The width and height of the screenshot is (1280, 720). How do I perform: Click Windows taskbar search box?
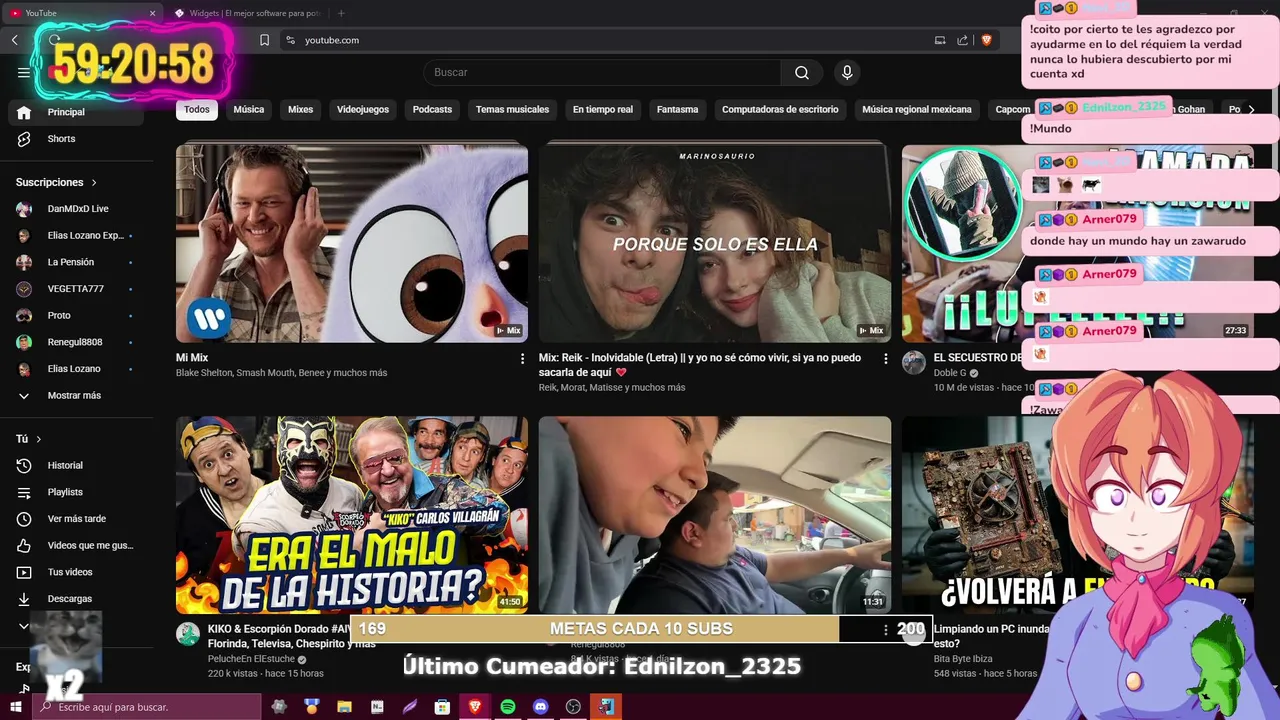(146, 707)
